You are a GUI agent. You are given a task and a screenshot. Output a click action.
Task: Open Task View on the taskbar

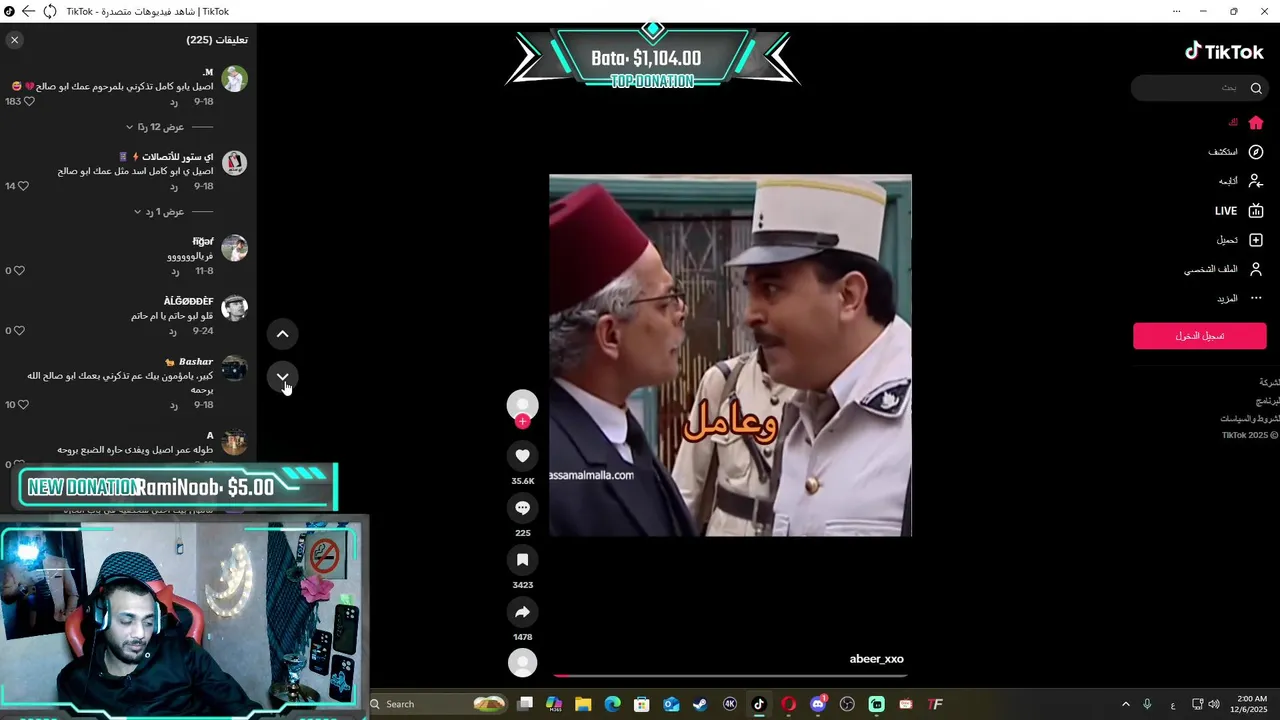pos(525,704)
